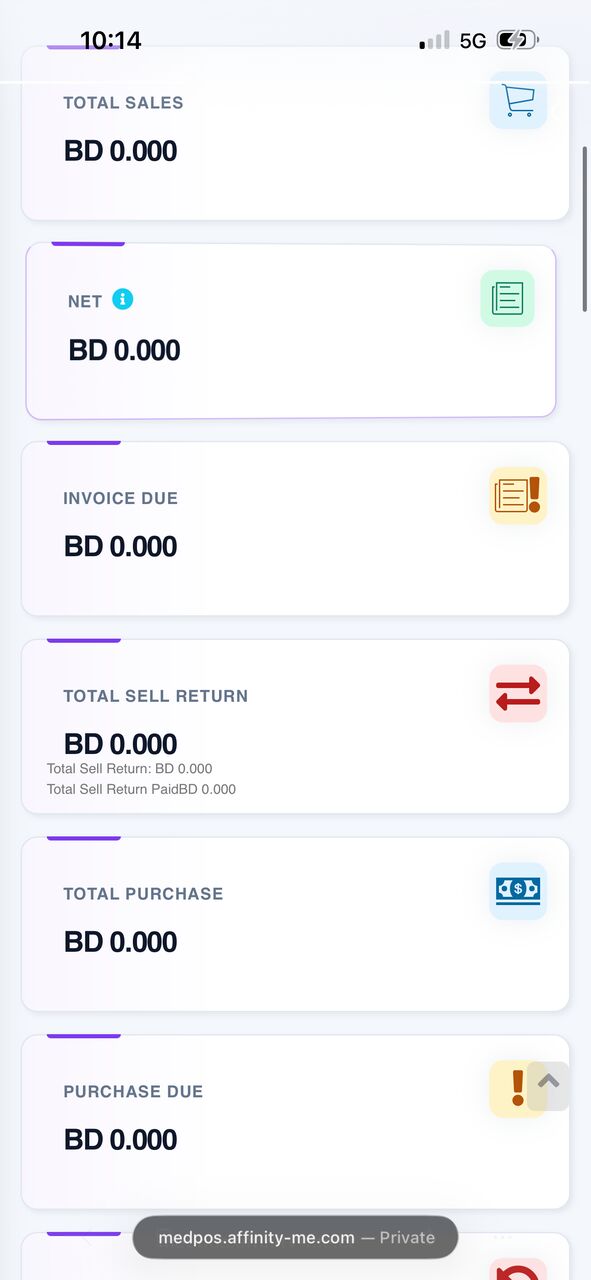Screen dimensions: 591x1280
Task: Tap Total Sell Return Paid detail line
Action: 141,789
